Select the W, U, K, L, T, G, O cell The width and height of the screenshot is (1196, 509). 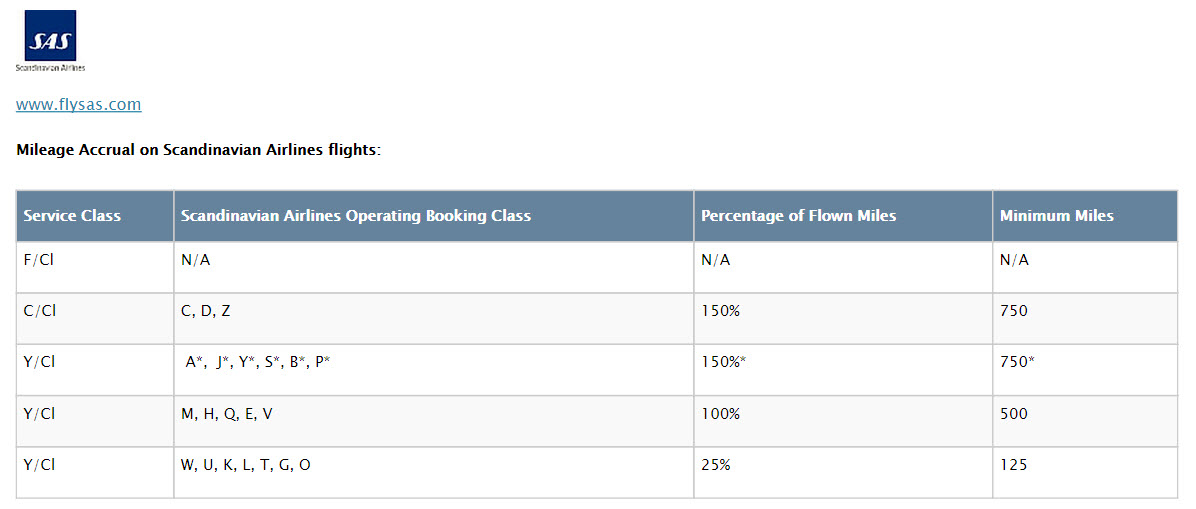tap(246, 465)
